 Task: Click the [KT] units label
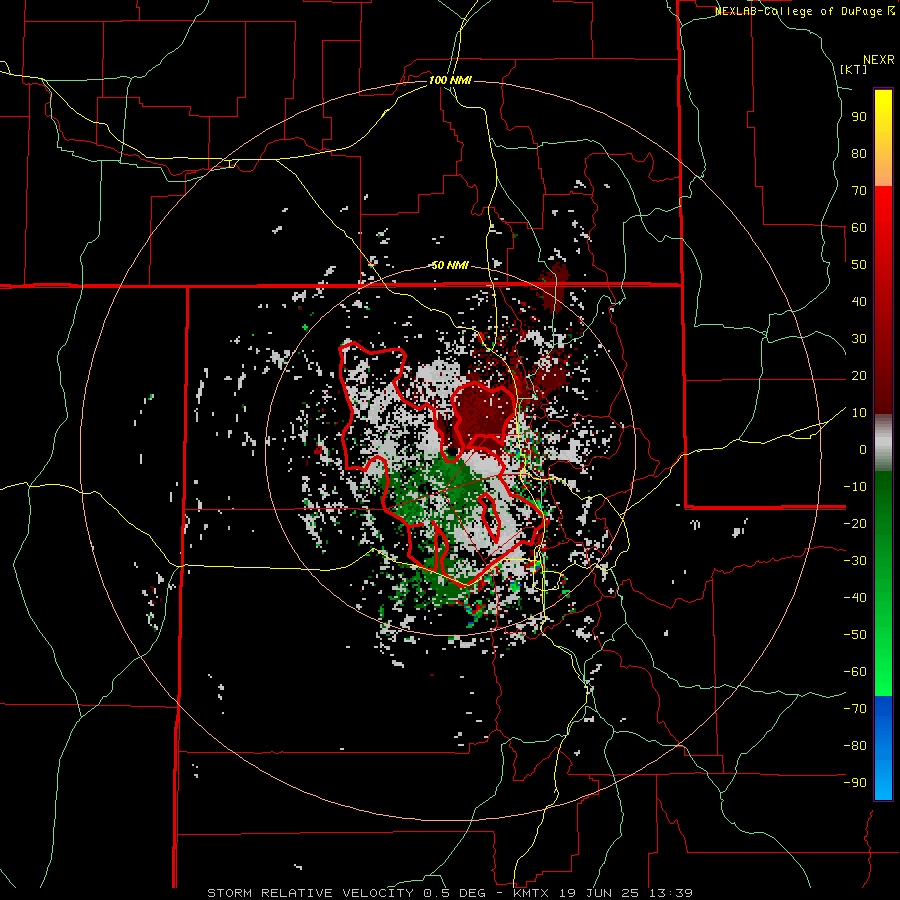(854, 69)
